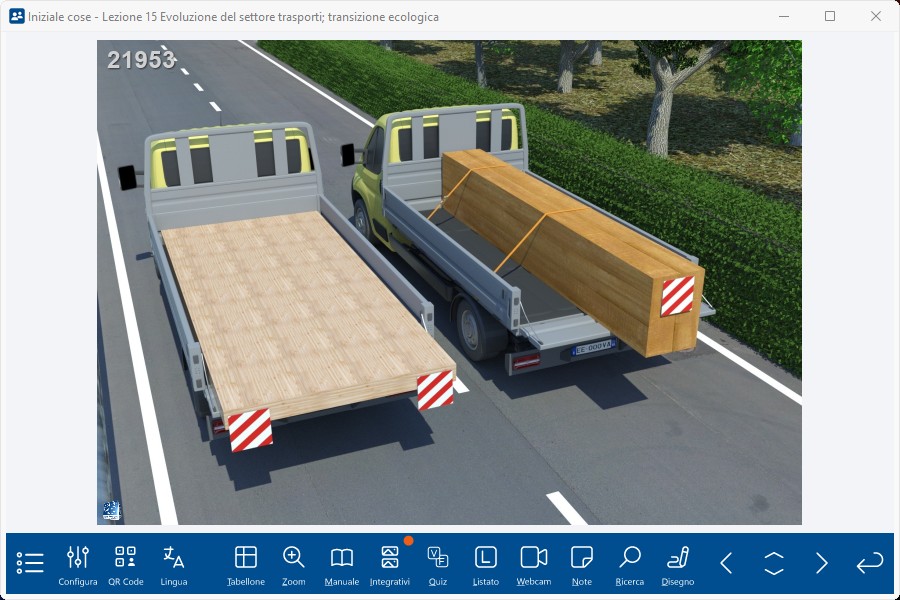Viewport: 900px width, 600px height.
Task: Open Configura settings
Action: pyautogui.click(x=78, y=564)
